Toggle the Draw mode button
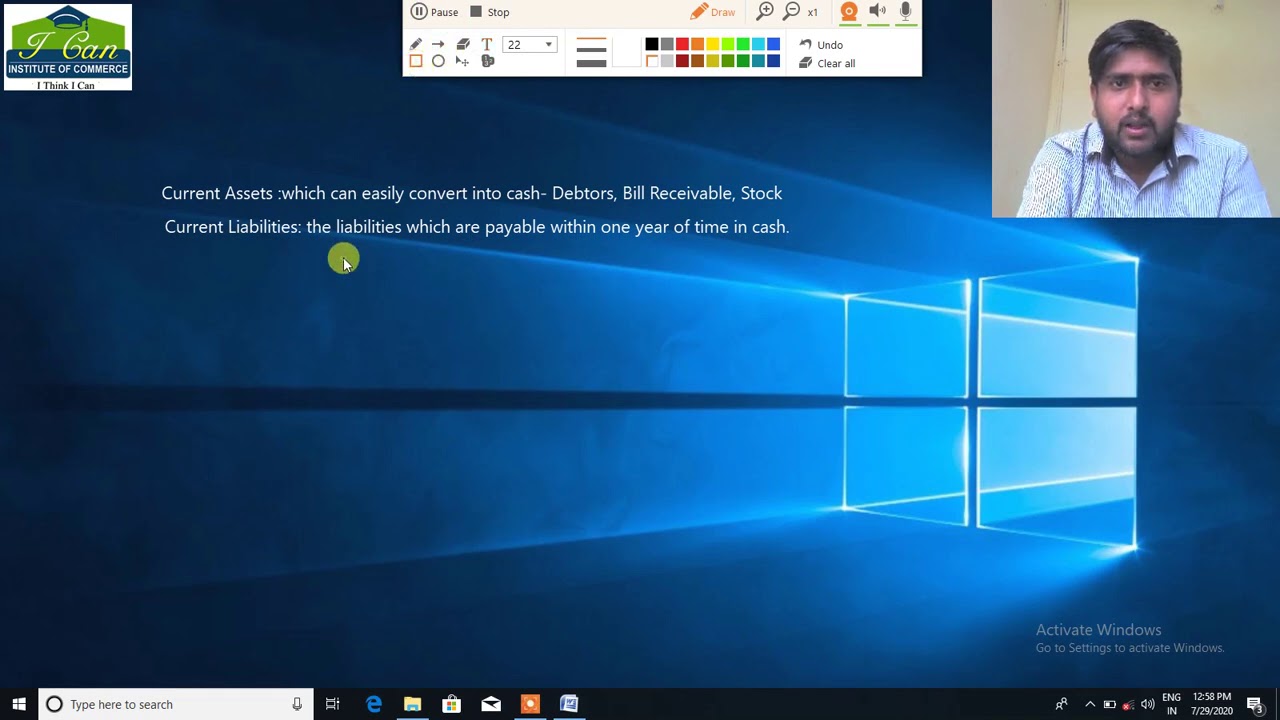1280x720 pixels. click(712, 12)
